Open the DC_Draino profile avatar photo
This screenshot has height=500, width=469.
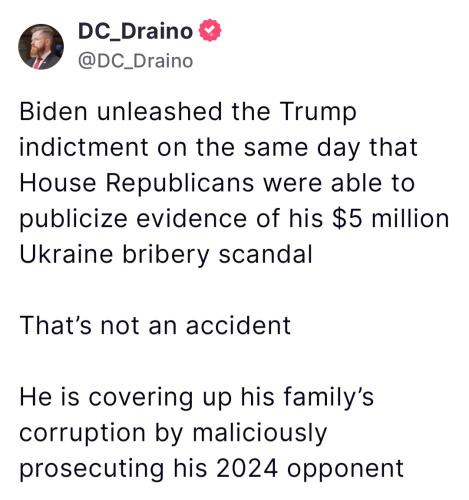click(x=41, y=47)
